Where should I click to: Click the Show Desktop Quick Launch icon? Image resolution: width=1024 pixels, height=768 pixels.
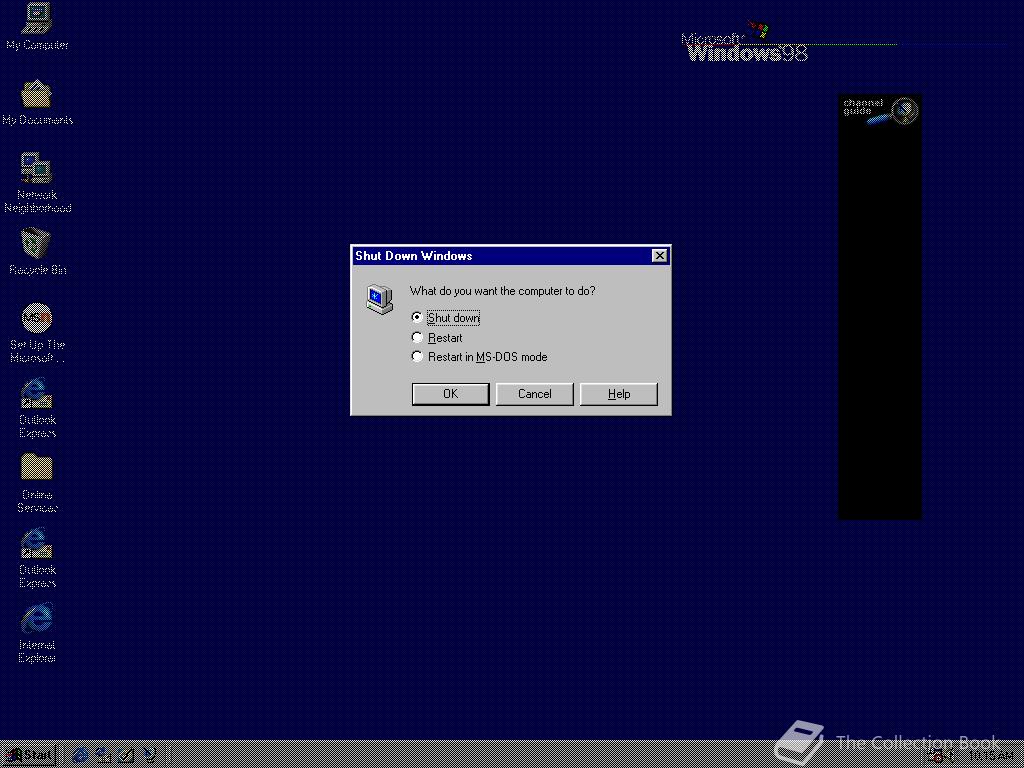coord(126,756)
